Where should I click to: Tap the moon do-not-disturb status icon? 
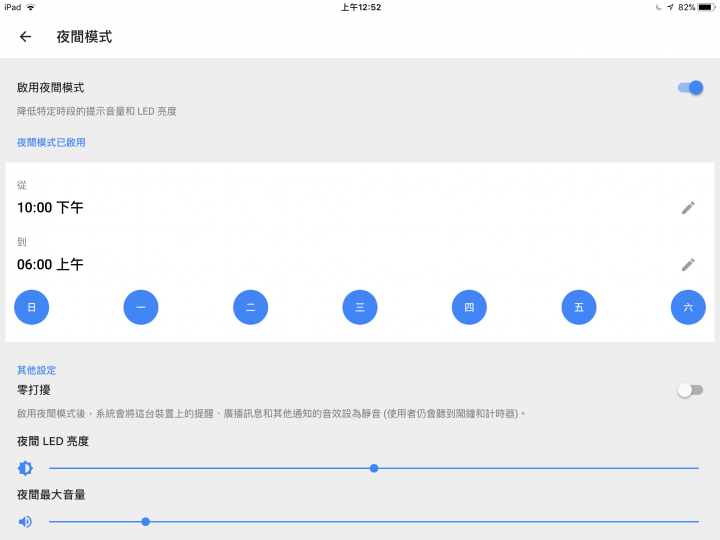coord(659,7)
